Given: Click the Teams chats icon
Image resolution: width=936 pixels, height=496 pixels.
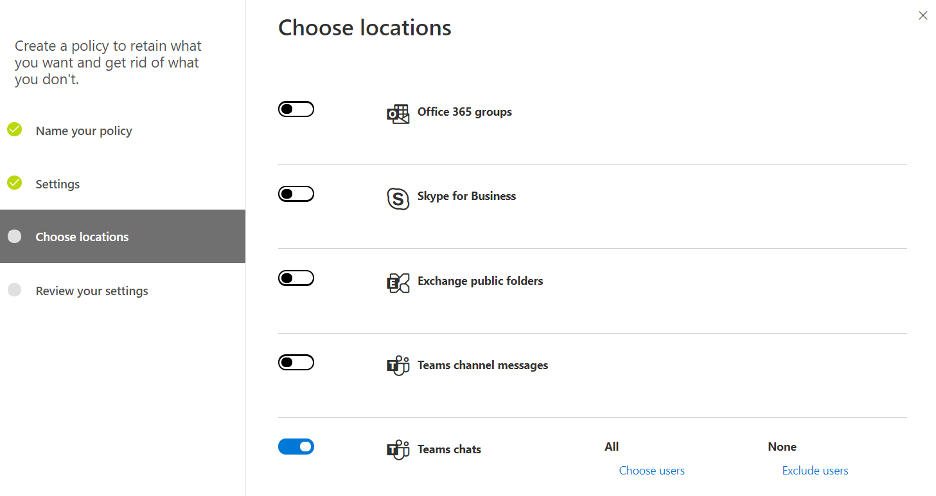Looking at the screenshot, I should tap(398, 449).
